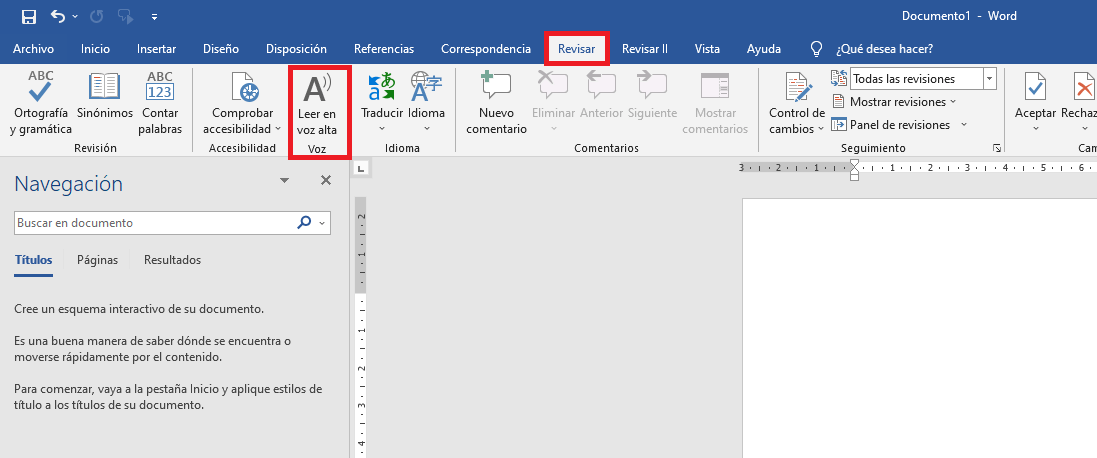Click the Traducir translate icon
The height and width of the screenshot is (458, 1097).
[x=382, y=90]
